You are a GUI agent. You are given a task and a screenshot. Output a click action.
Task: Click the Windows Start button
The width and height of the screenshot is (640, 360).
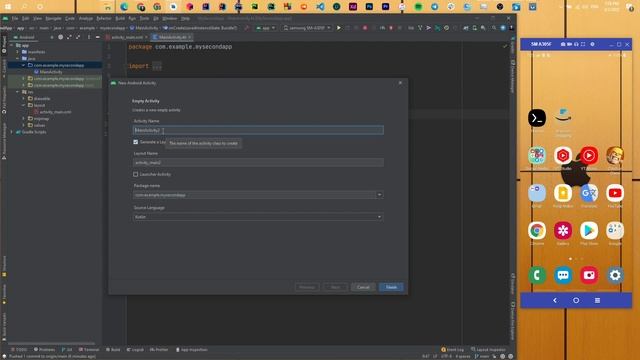[x=8, y=7]
